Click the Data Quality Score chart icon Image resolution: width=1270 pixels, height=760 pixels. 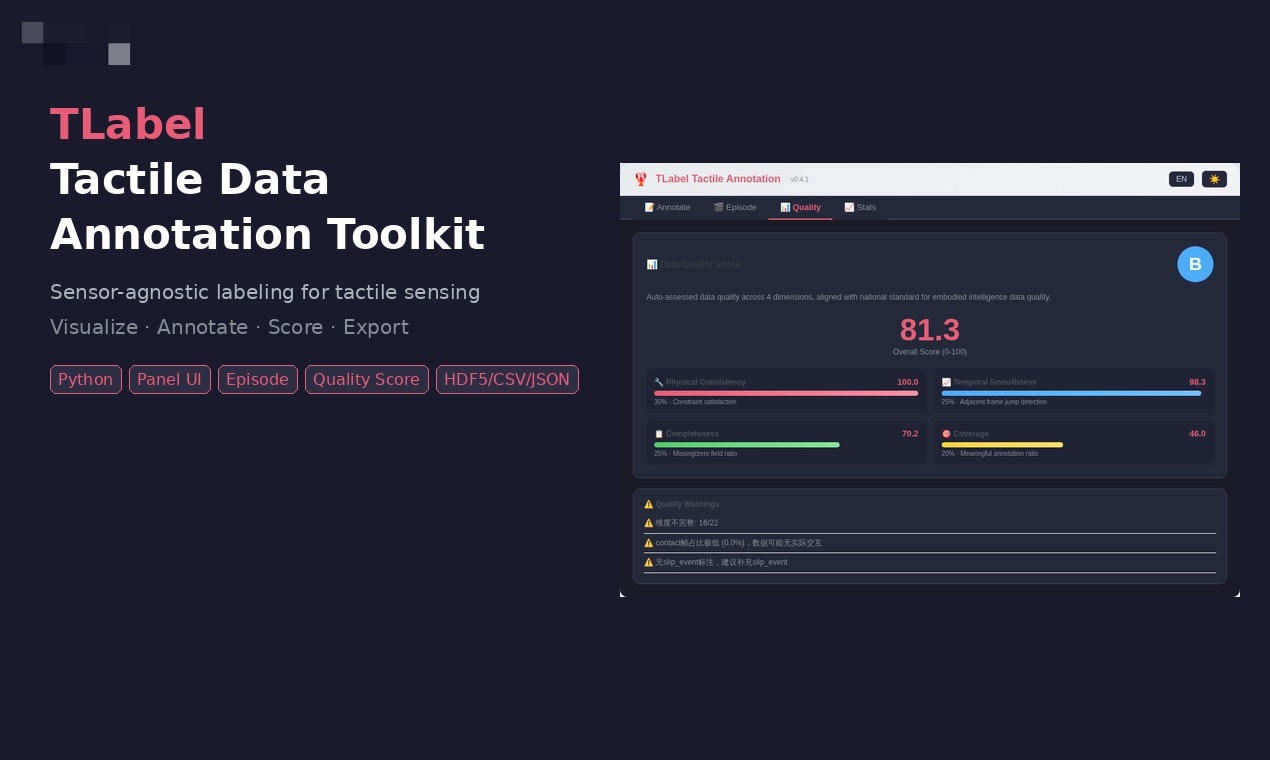[652, 264]
